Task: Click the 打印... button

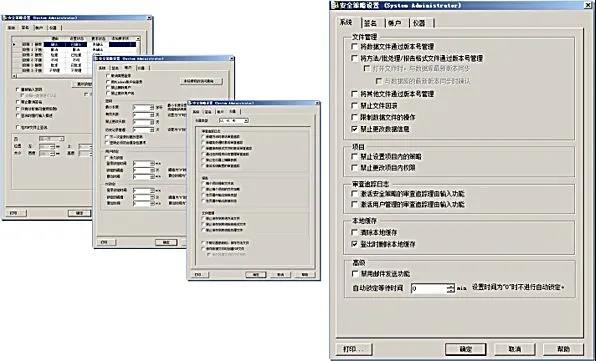Action: 354,349
